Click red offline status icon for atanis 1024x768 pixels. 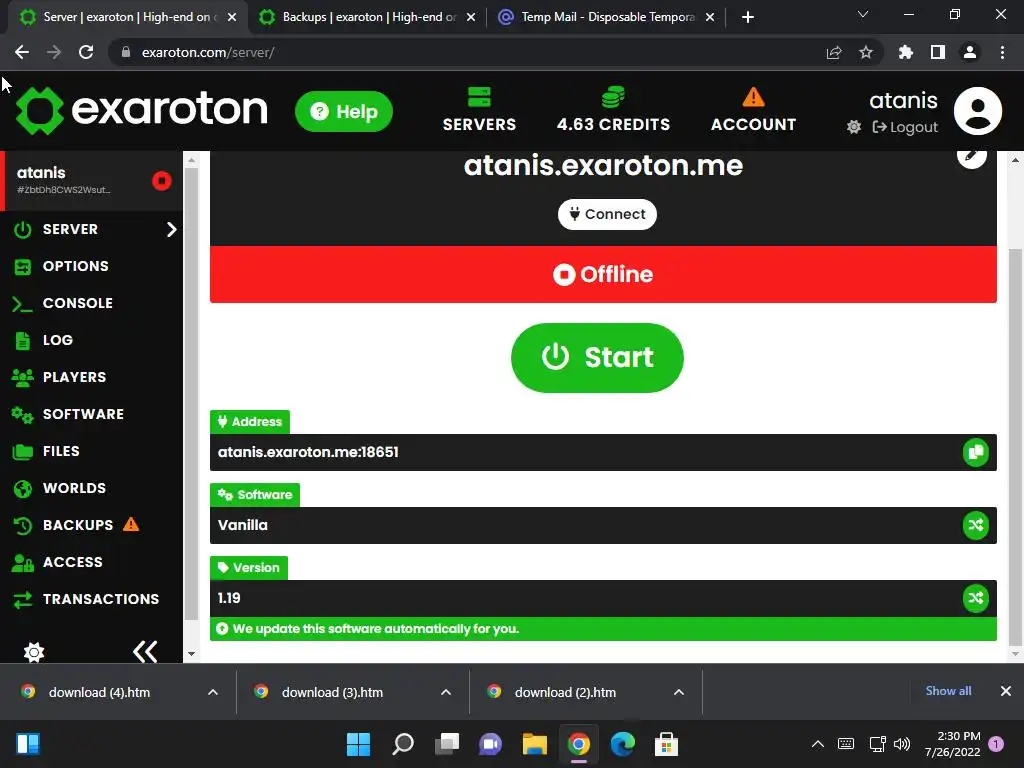point(162,181)
